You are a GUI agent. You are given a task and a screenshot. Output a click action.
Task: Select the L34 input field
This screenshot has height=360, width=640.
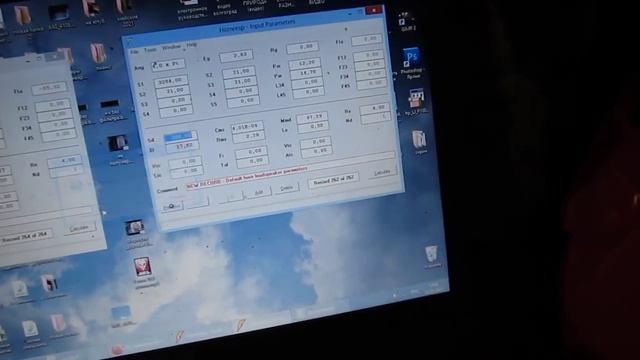click(x=308, y=83)
